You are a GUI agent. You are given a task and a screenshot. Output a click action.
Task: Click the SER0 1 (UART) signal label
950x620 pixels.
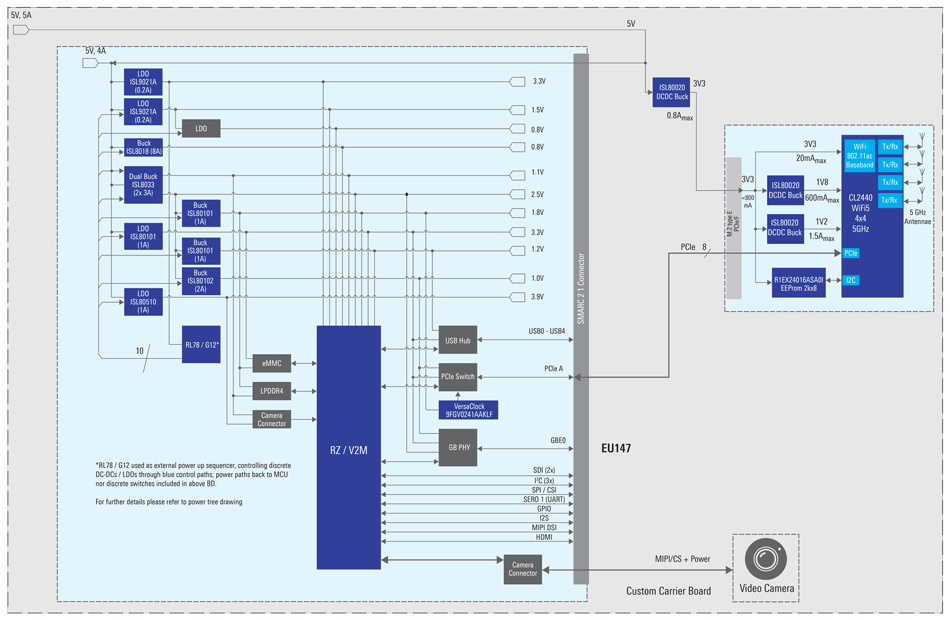pyautogui.click(x=544, y=499)
